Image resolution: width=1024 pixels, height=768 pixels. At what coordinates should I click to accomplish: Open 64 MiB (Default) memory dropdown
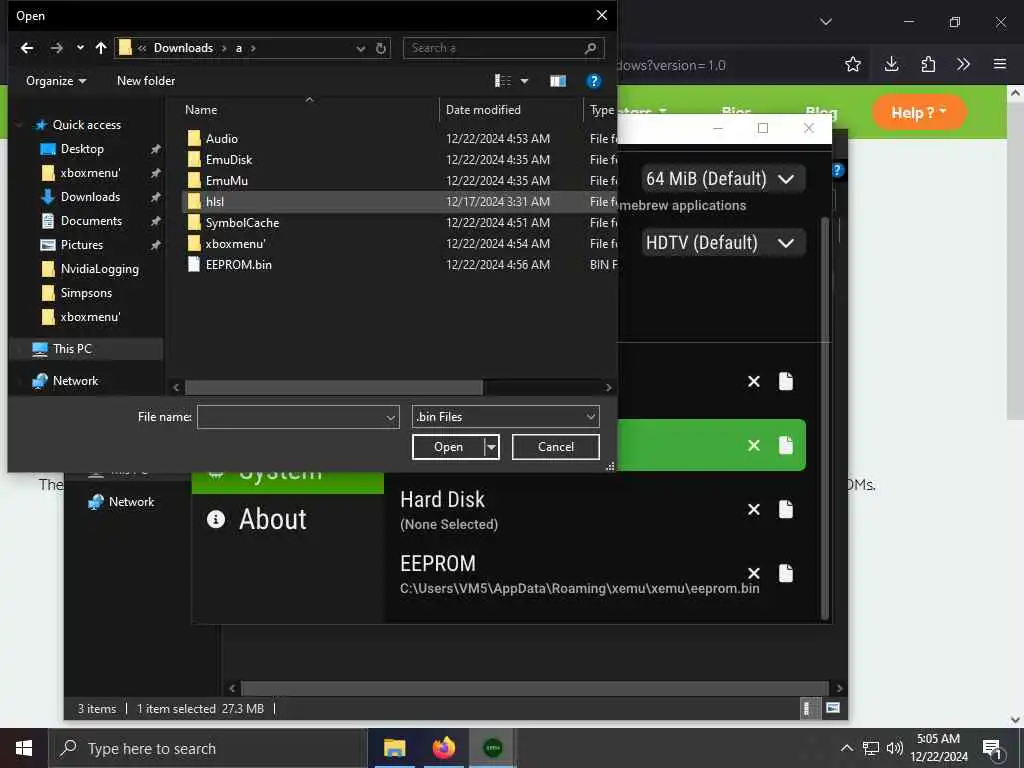[722, 178]
